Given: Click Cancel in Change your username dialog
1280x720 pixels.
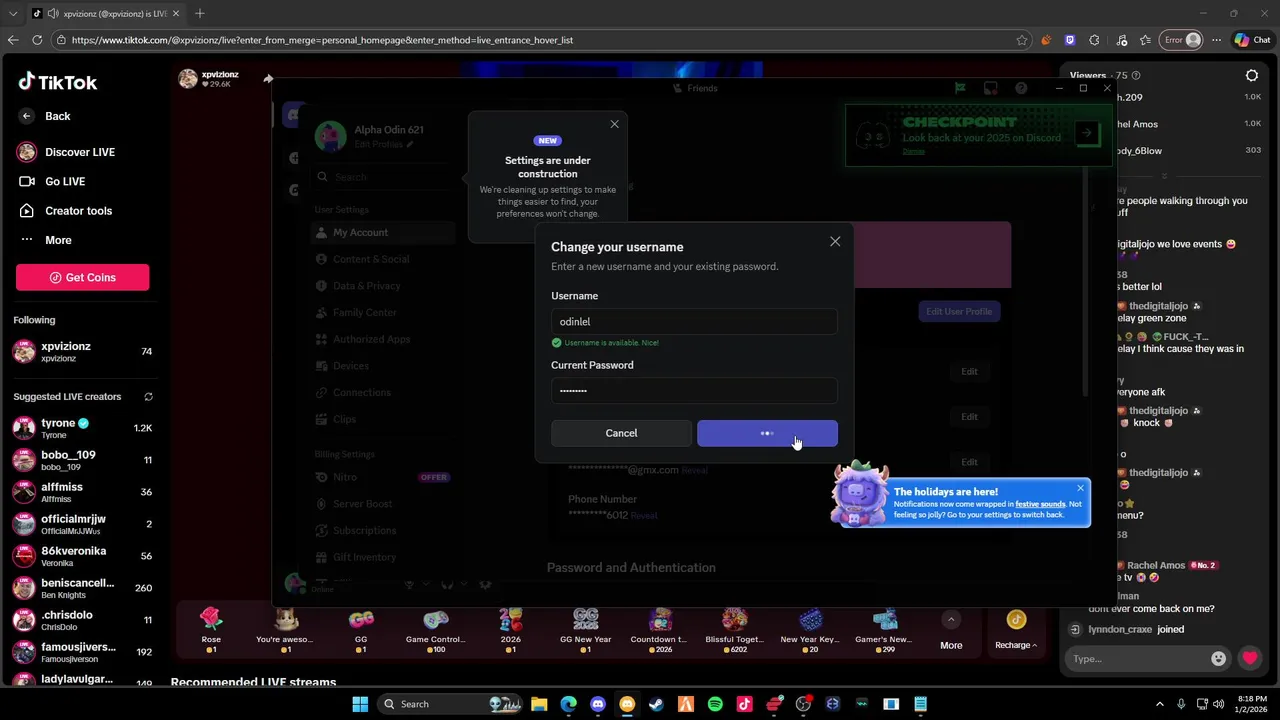Looking at the screenshot, I should (621, 433).
